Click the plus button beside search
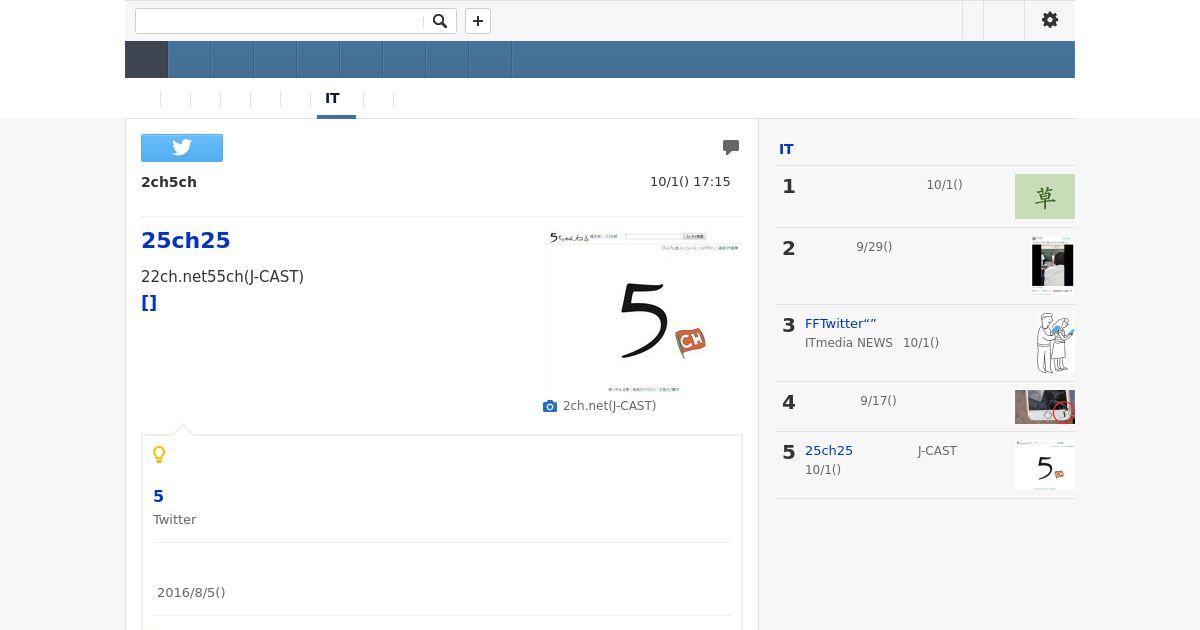The height and width of the screenshot is (630, 1200). click(x=478, y=21)
